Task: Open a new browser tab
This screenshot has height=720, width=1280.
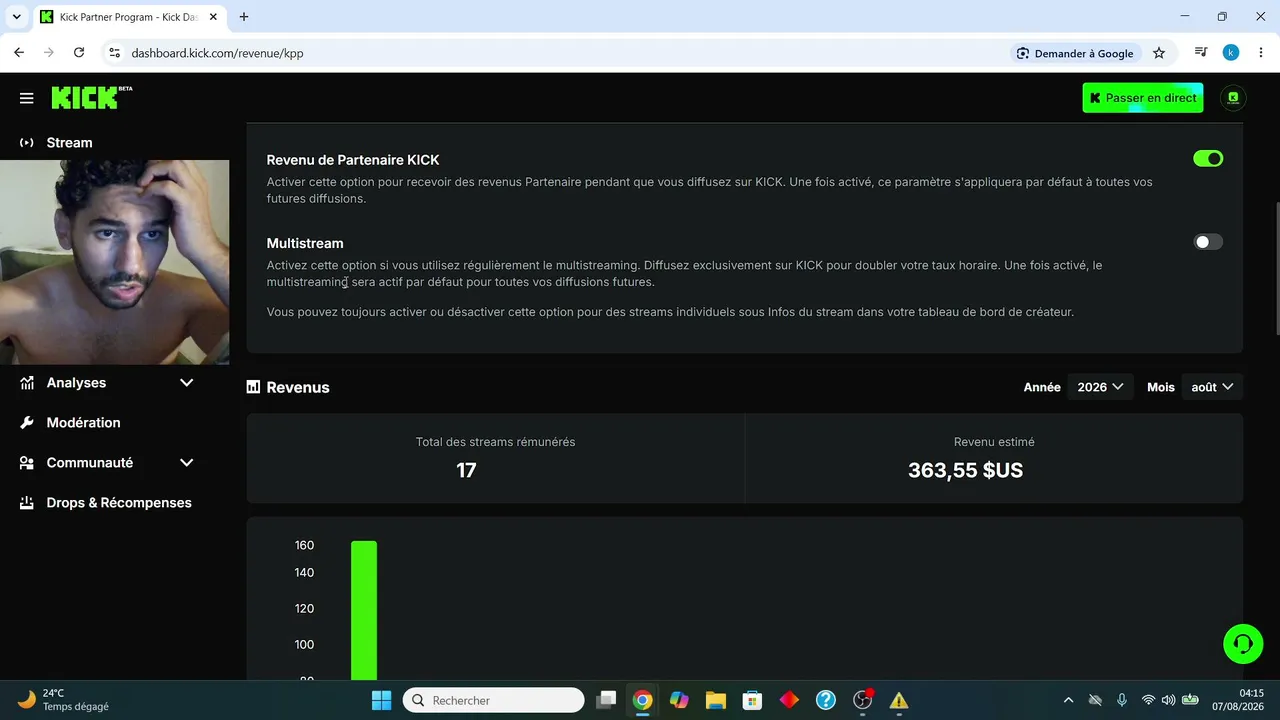Action: 244,17
